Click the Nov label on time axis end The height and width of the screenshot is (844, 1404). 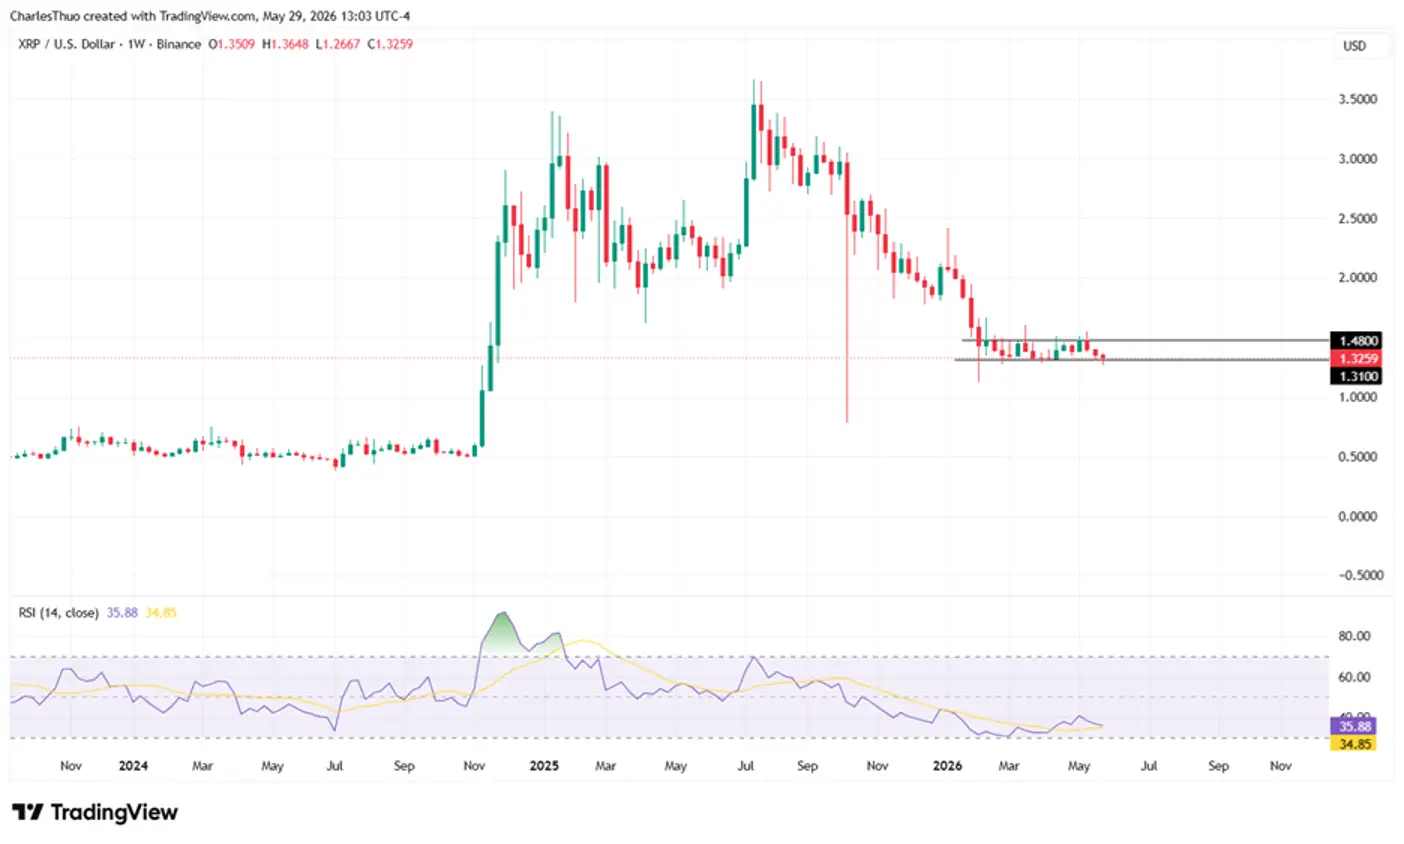coord(1280,766)
